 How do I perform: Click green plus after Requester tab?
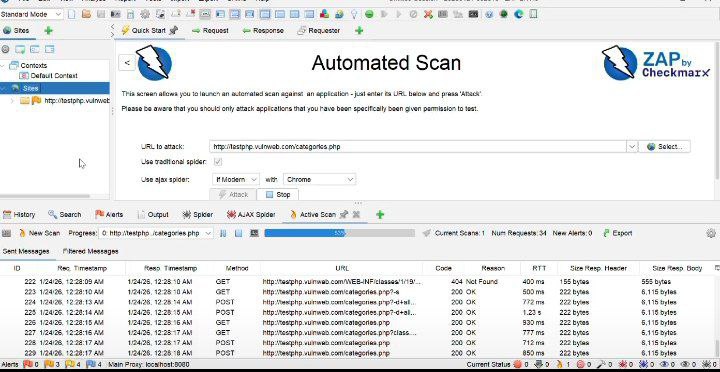click(359, 31)
